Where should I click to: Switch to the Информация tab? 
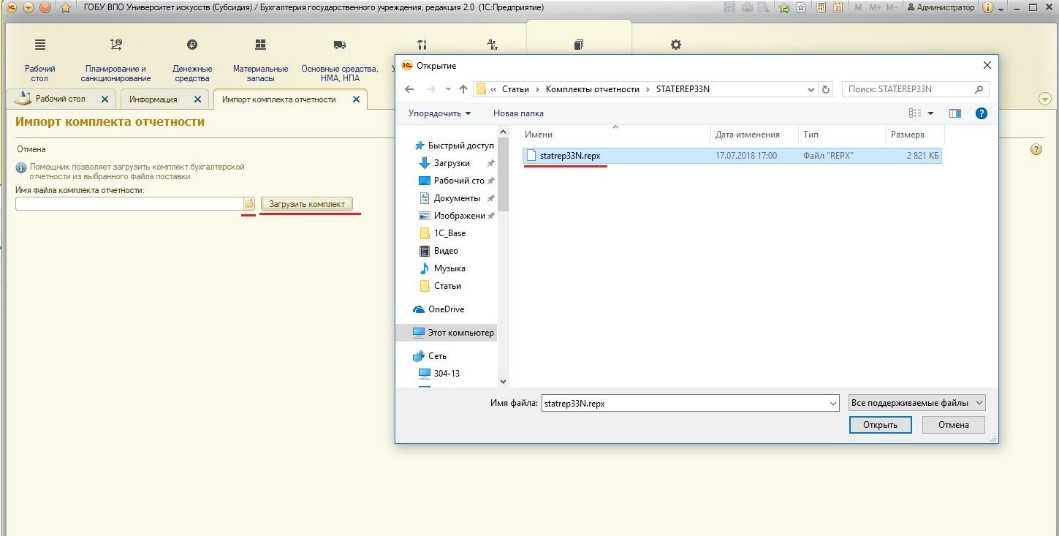[x=161, y=99]
